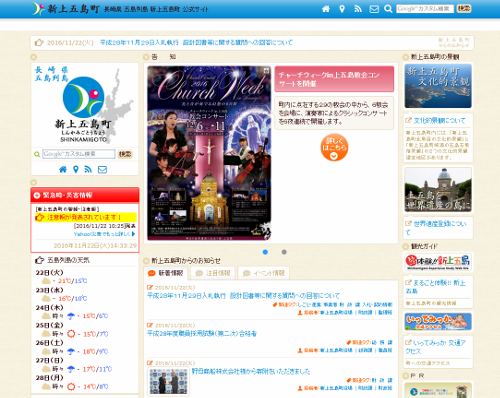Collapse the 緊急時・災害情報 red panel header
This screenshot has width=500, height=398.
pyautogui.click(x=85, y=195)
